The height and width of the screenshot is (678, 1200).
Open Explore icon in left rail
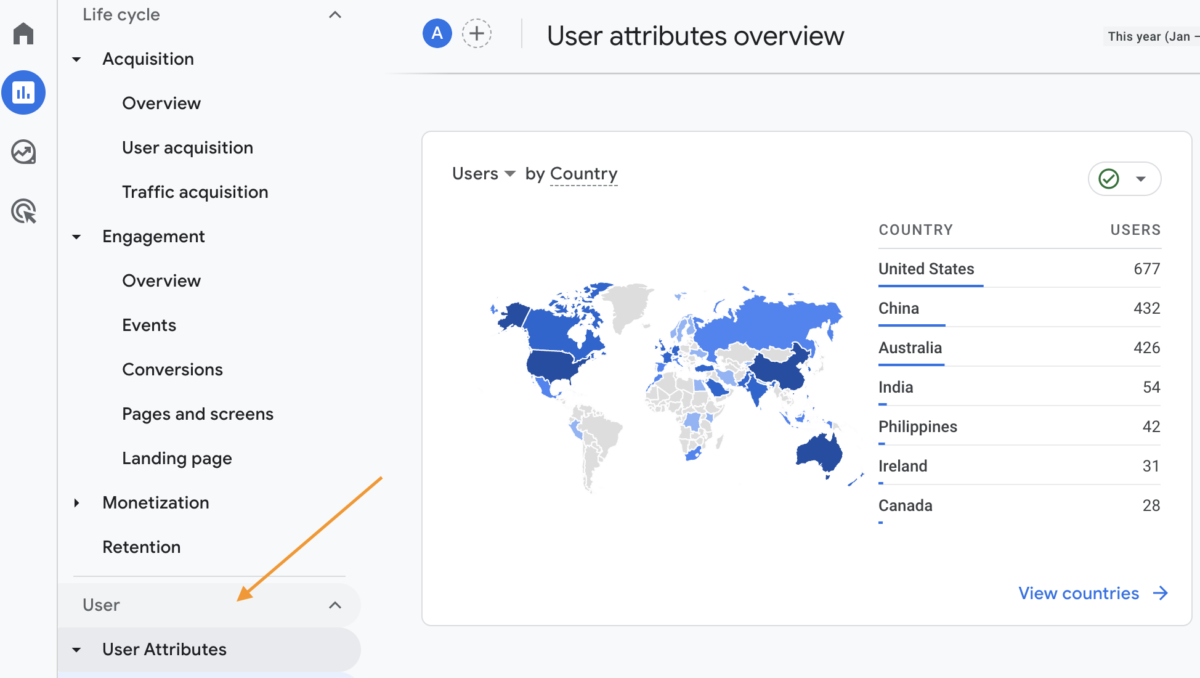[x=23, y=152]
